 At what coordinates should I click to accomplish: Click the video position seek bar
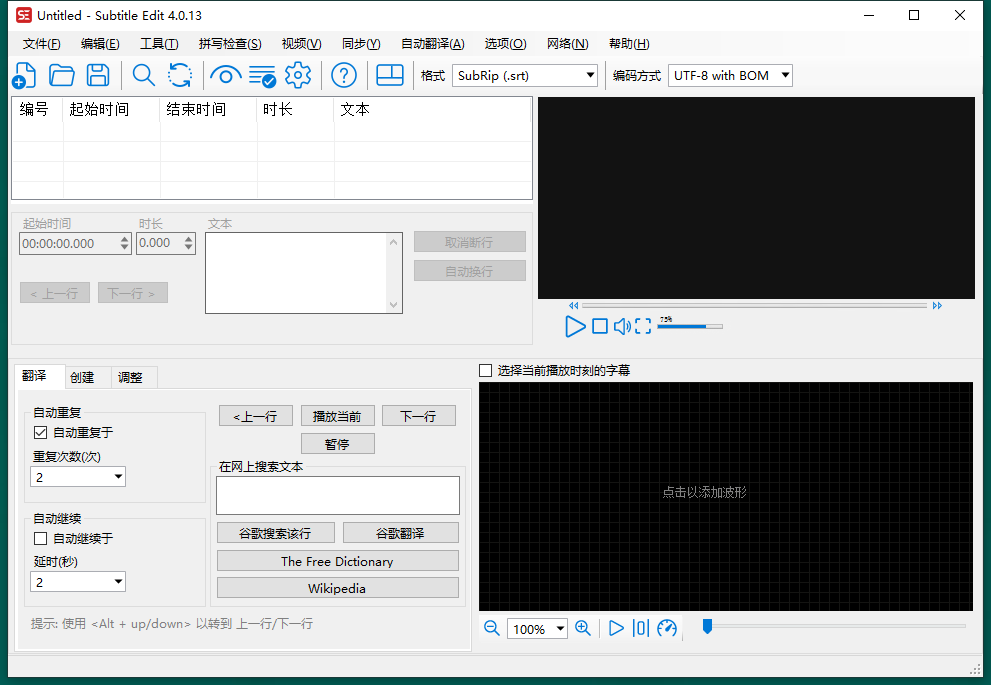(755, 305)
